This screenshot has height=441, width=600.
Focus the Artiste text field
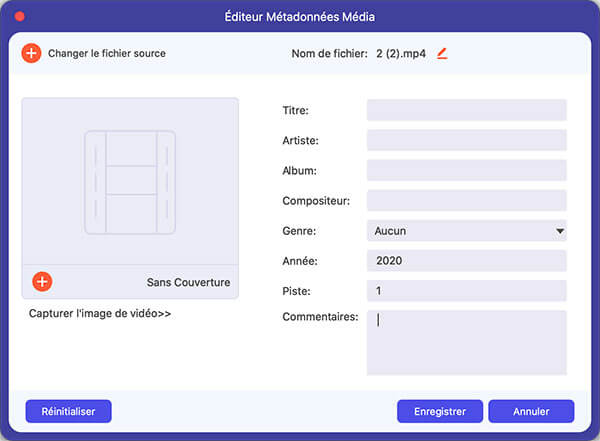click(466, 141)
